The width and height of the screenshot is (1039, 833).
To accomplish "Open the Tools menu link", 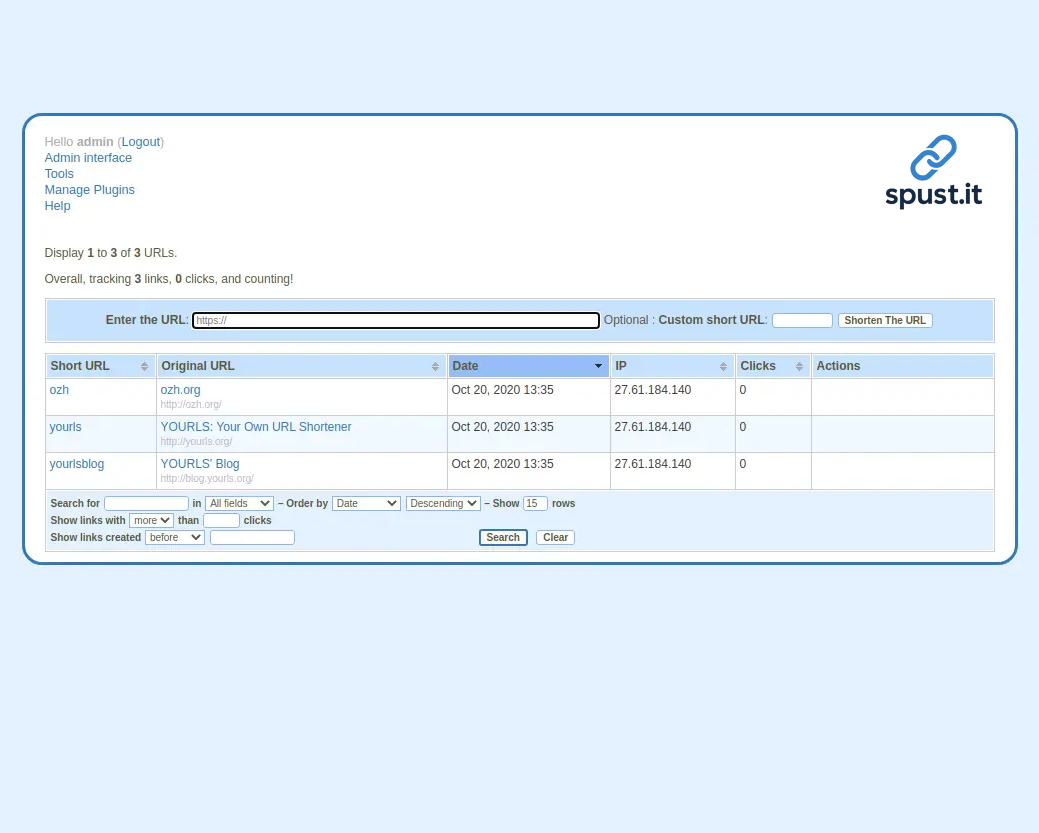I will click(59, 174).
